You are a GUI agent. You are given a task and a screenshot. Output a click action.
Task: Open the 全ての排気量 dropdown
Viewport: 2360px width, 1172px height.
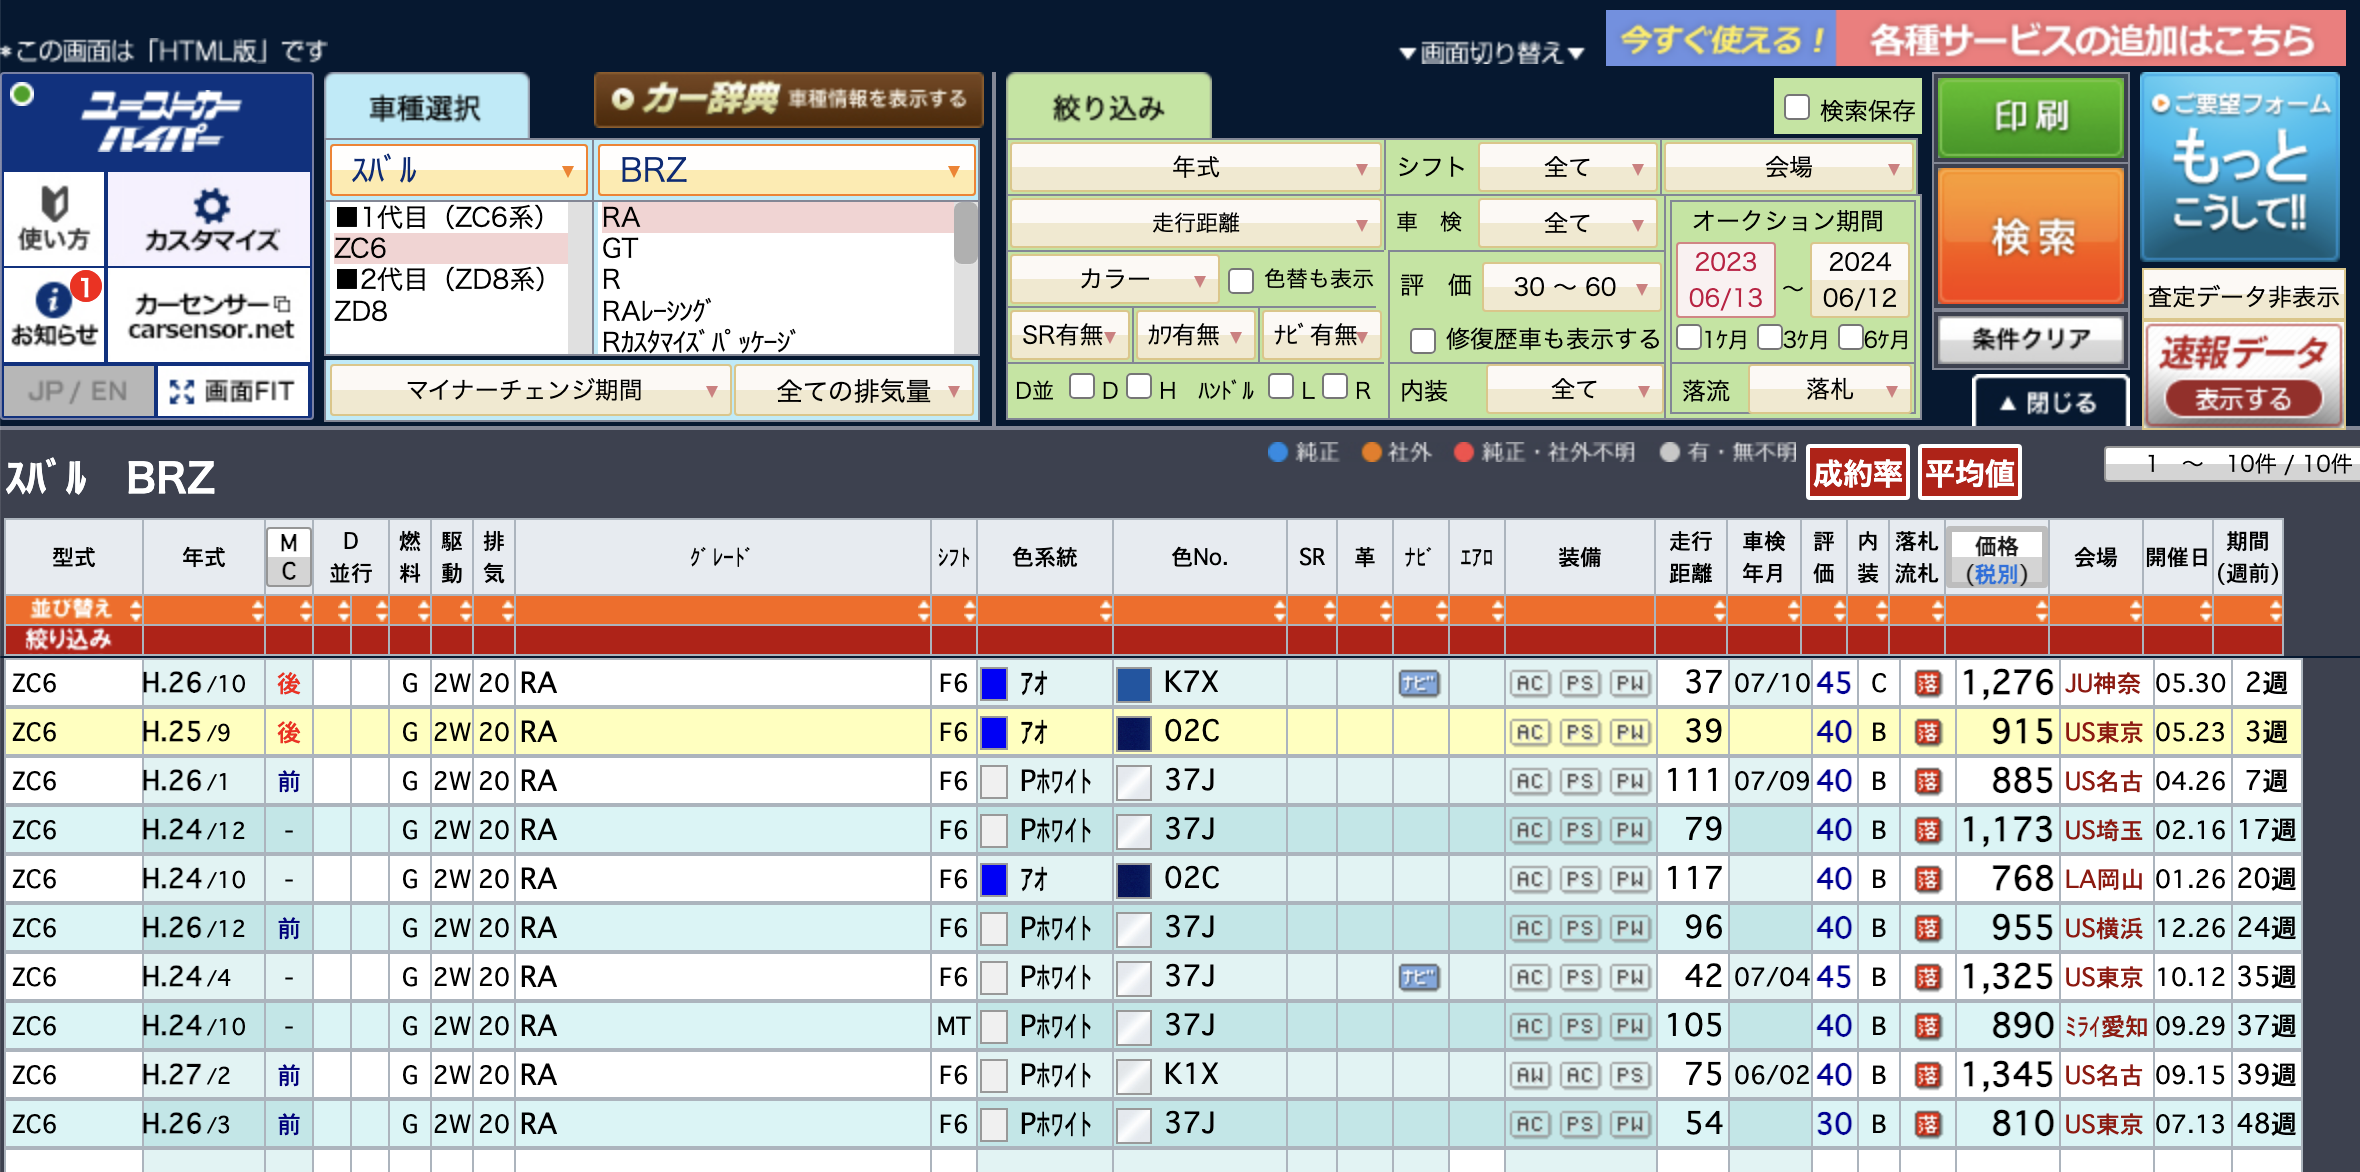coord(856,390)
